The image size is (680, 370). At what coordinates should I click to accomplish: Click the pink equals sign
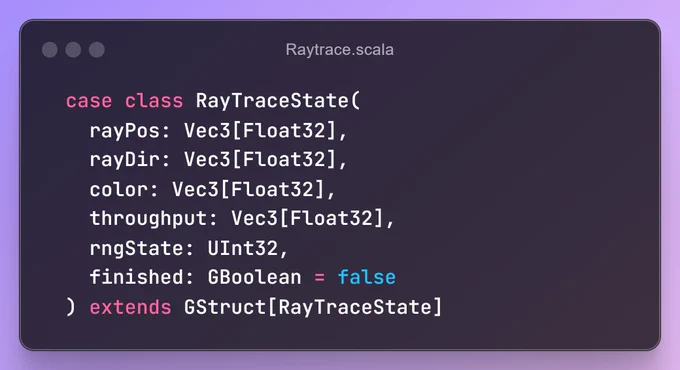tap(319, 278)
